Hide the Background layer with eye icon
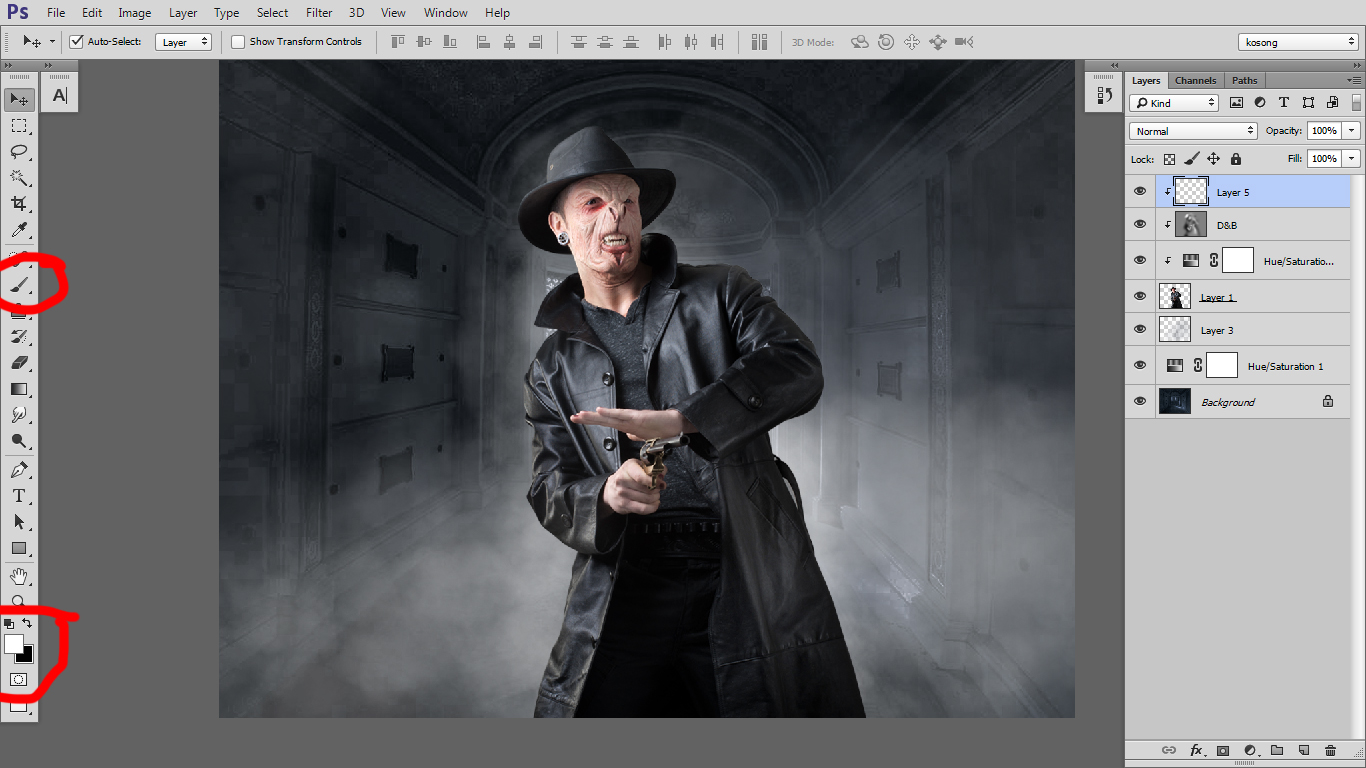Image resolution: width=1366 pixels, height=768 pixels. tap(1140, 401)
